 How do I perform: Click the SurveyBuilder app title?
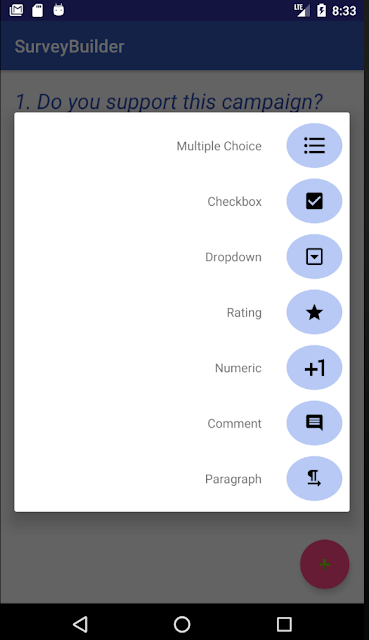pos(69,47)
